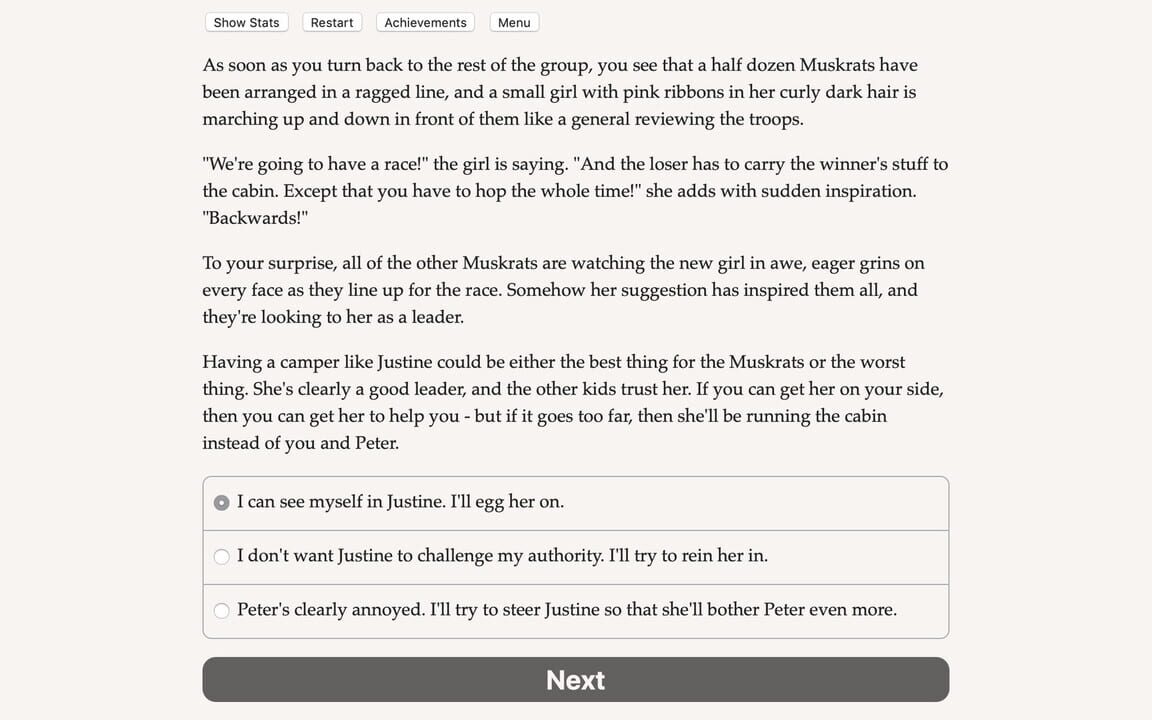Click the paragraph beginning "To your surprise"
Viewport: 1152px width, 720px height.
[x=563, y=290]
